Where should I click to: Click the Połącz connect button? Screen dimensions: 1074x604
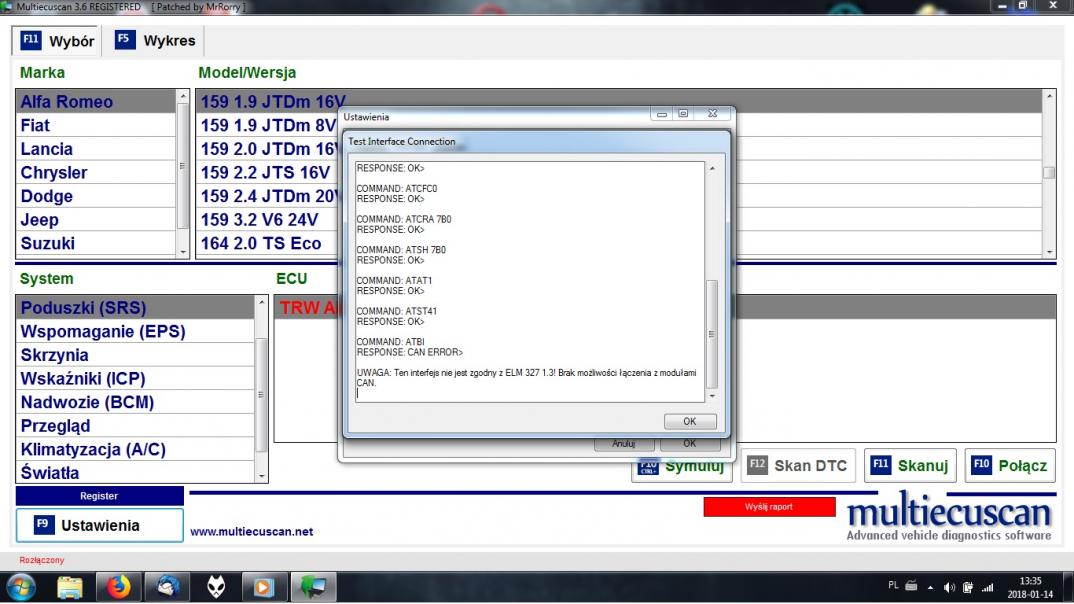(x=1010, y=466)
